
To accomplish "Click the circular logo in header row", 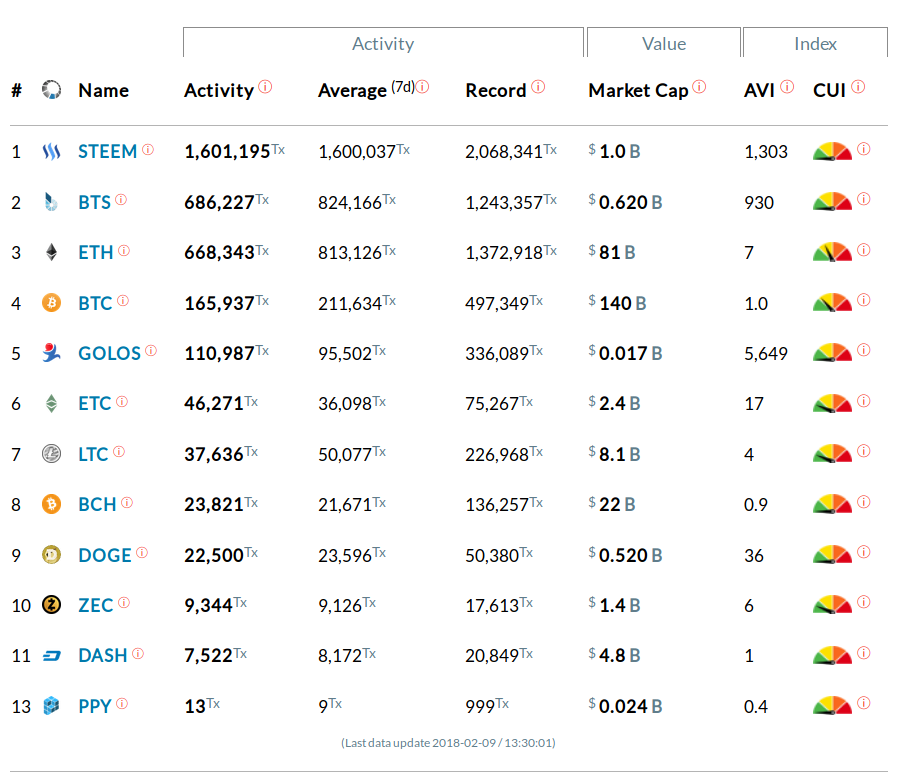I will coord(51,90).
